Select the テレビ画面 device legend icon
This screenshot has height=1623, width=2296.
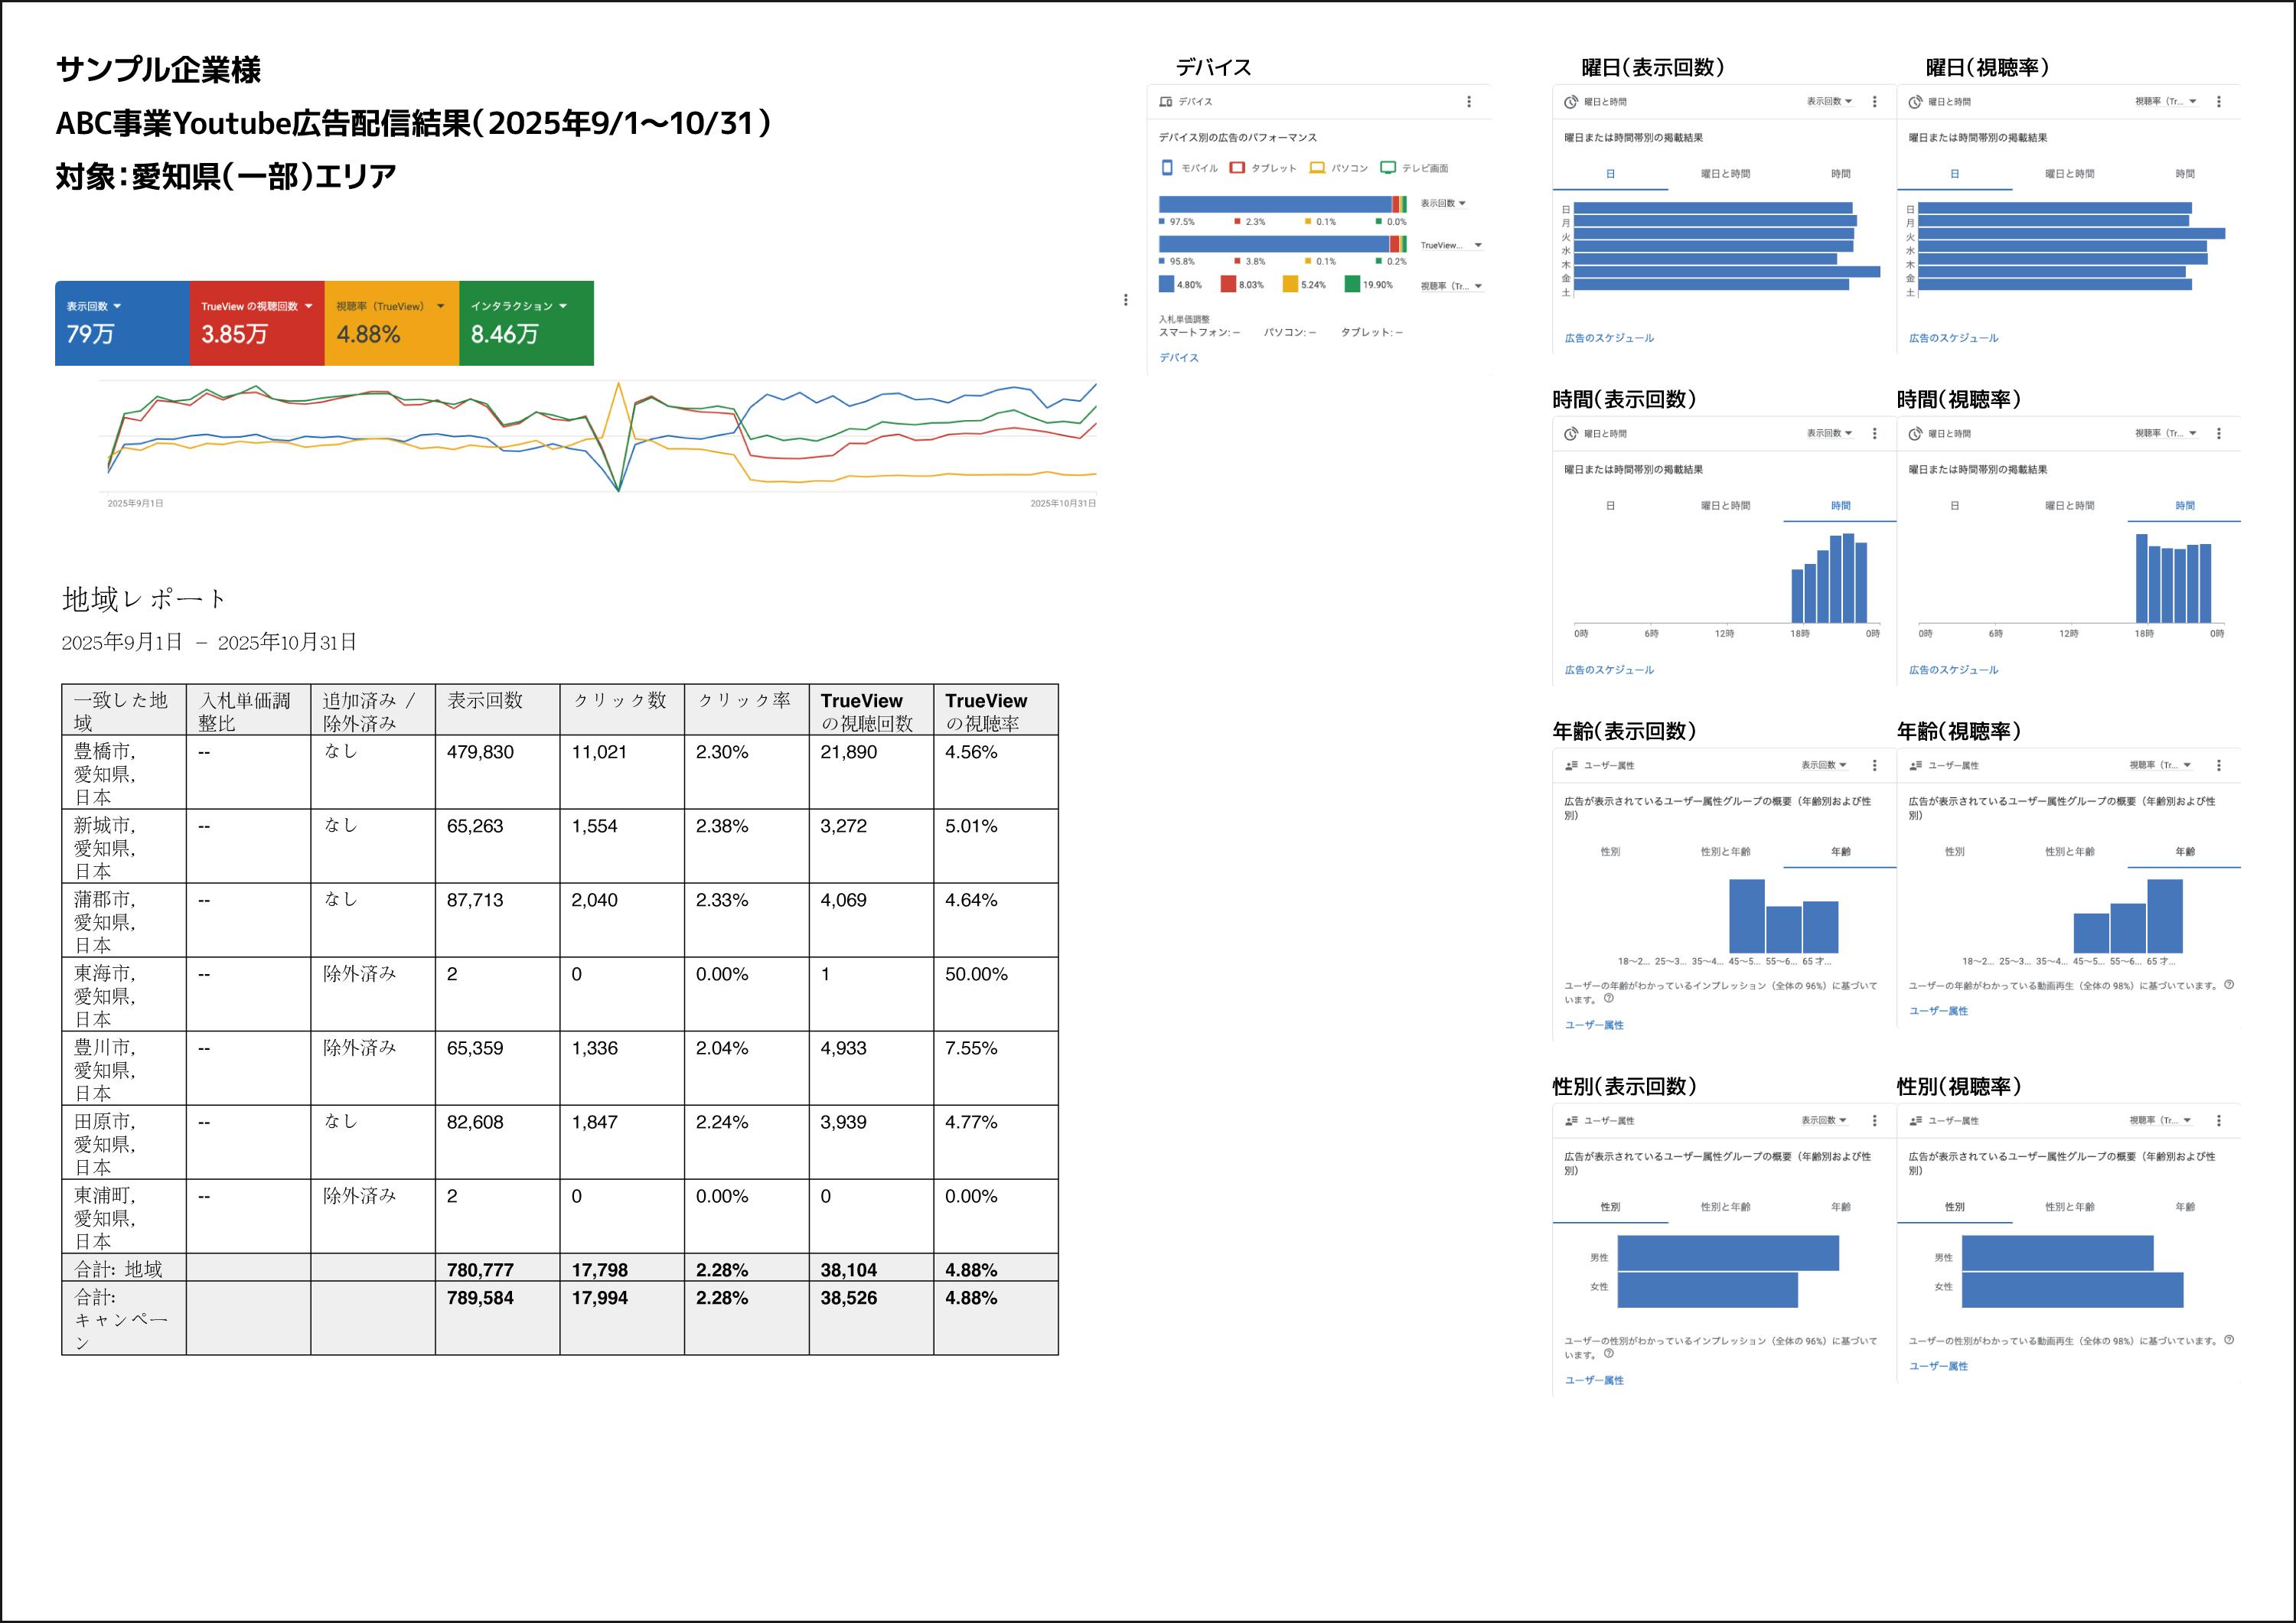tap(1389, 168)
